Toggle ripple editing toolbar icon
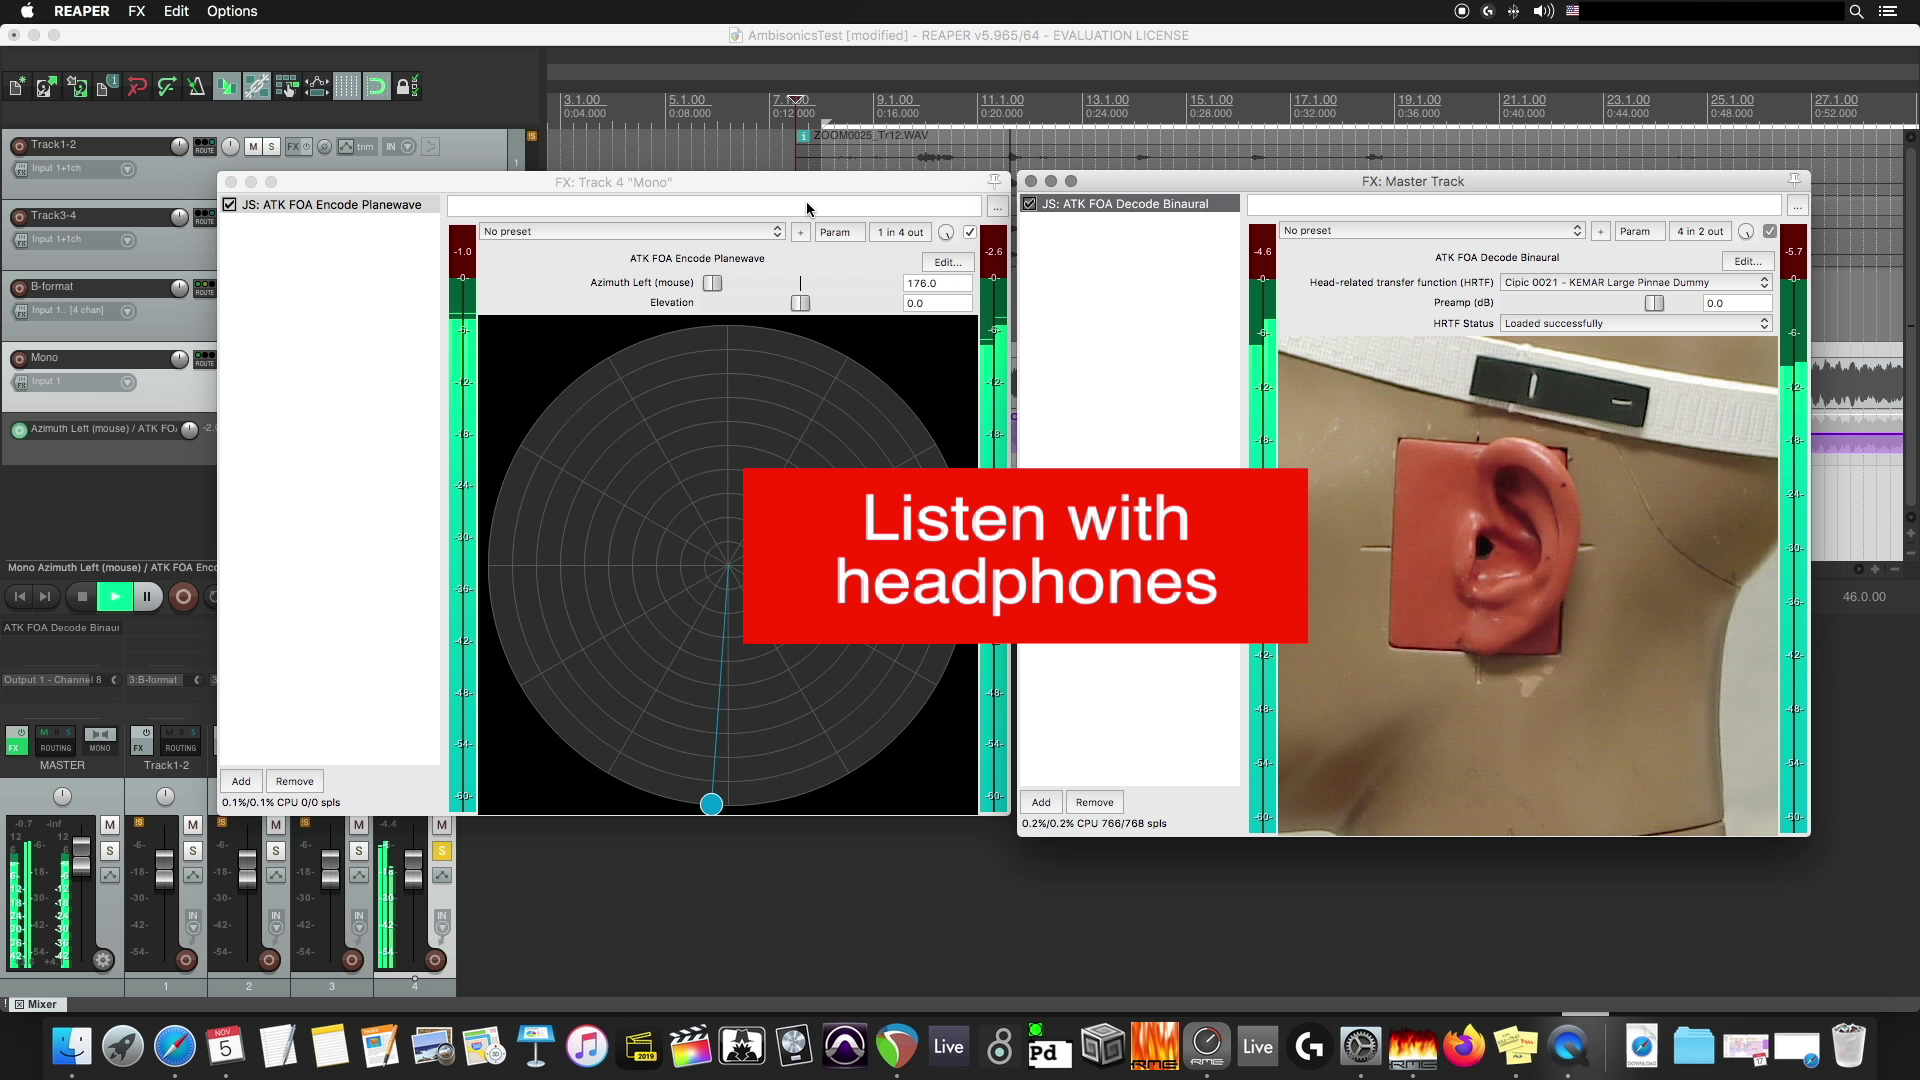This screenshot has width=1920, height=1080. pos(287,87)
